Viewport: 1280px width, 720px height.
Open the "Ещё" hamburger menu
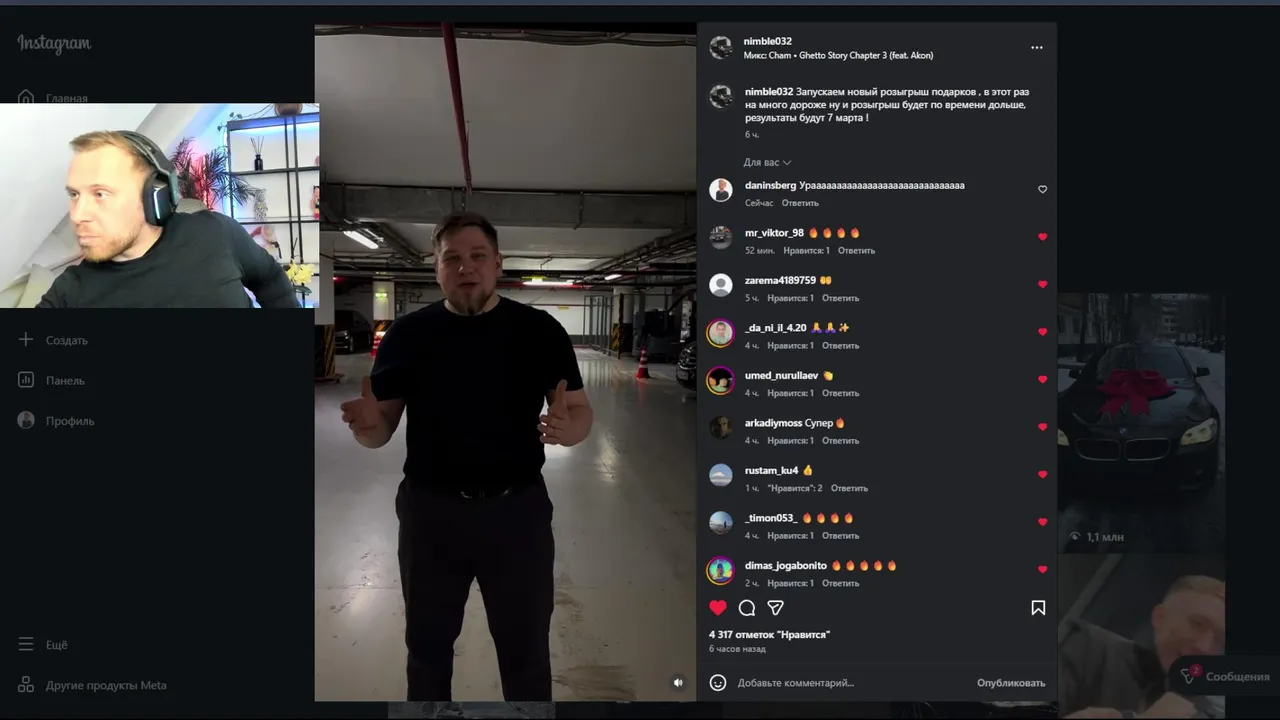point(43,645)
